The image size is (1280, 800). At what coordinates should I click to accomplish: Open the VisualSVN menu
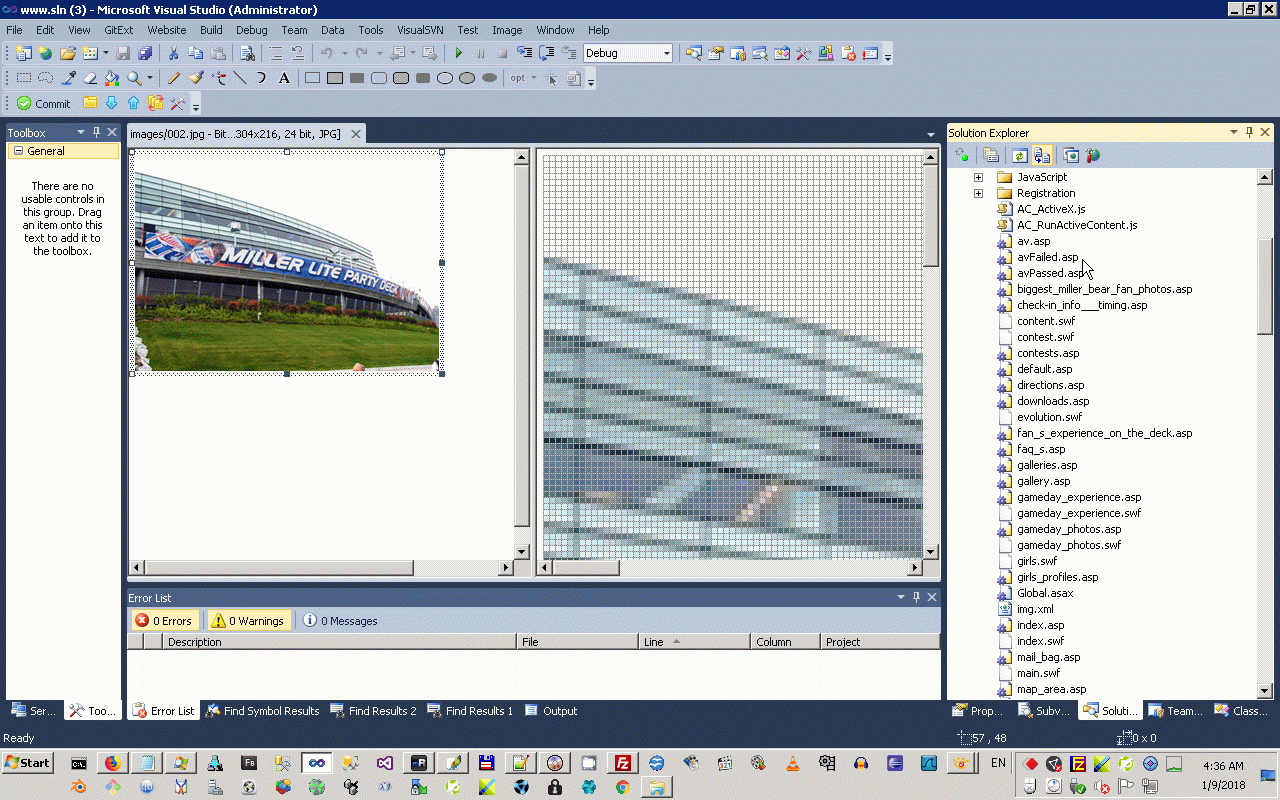pos(420,30)
